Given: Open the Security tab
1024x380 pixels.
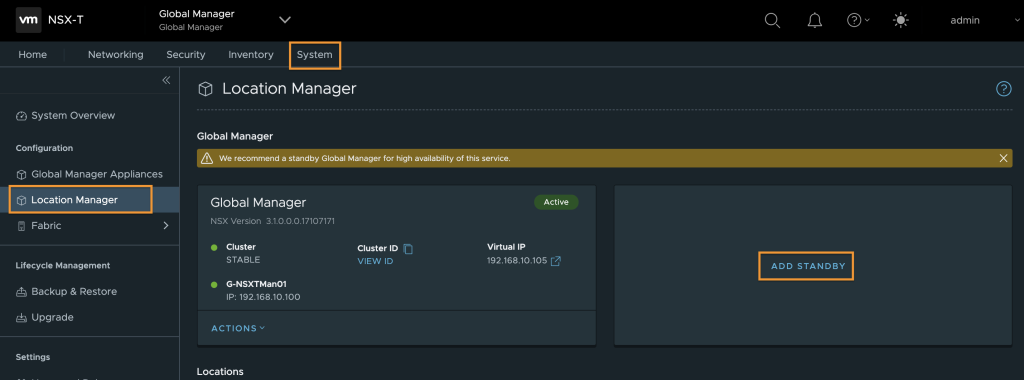Looking at the screenshot, I should click(185, 55).
